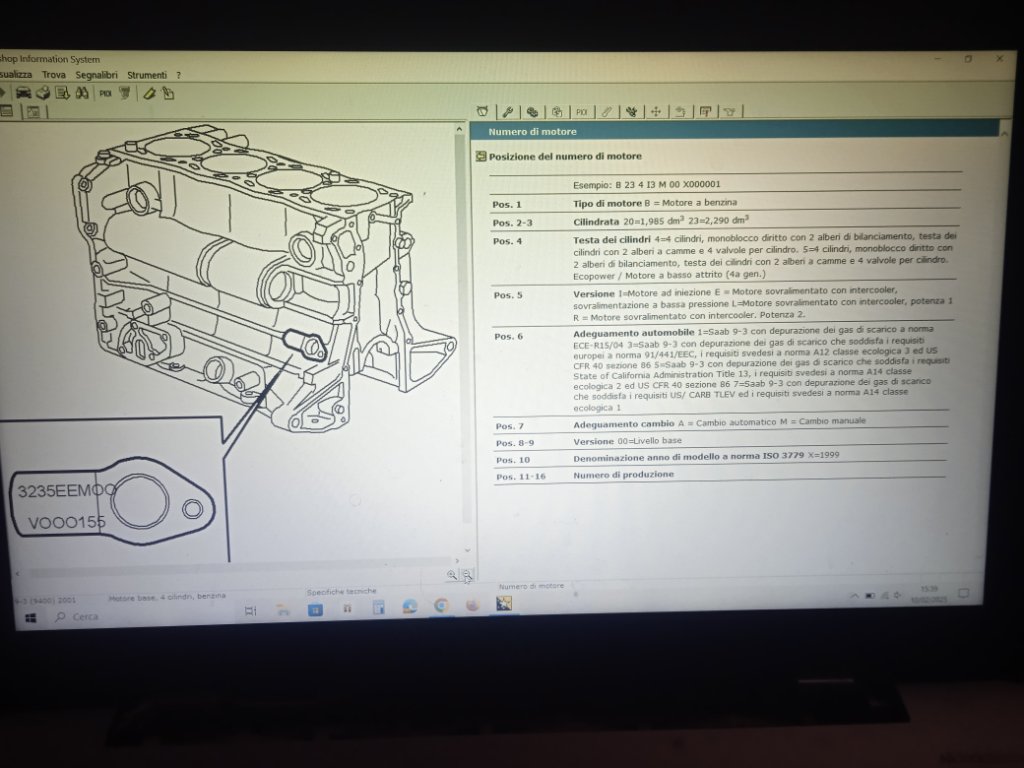Zoom out on the engine diagram

pyautogui.click(x=467, y=575)
